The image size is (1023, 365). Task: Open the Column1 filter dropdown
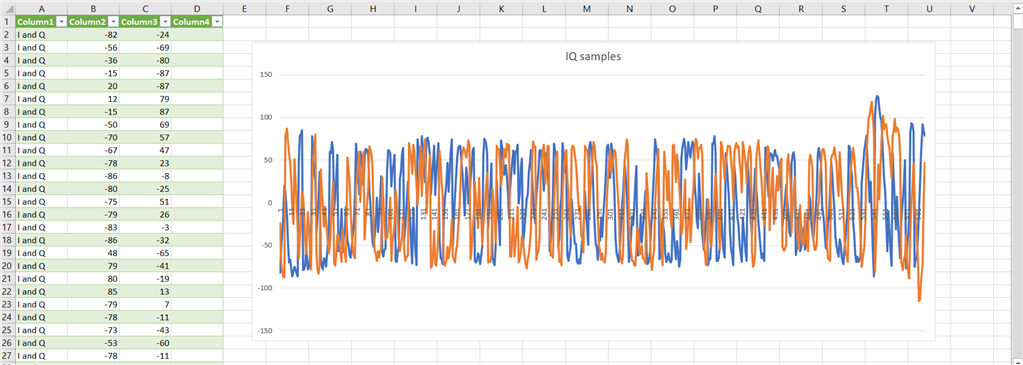[x=61, y=22]
